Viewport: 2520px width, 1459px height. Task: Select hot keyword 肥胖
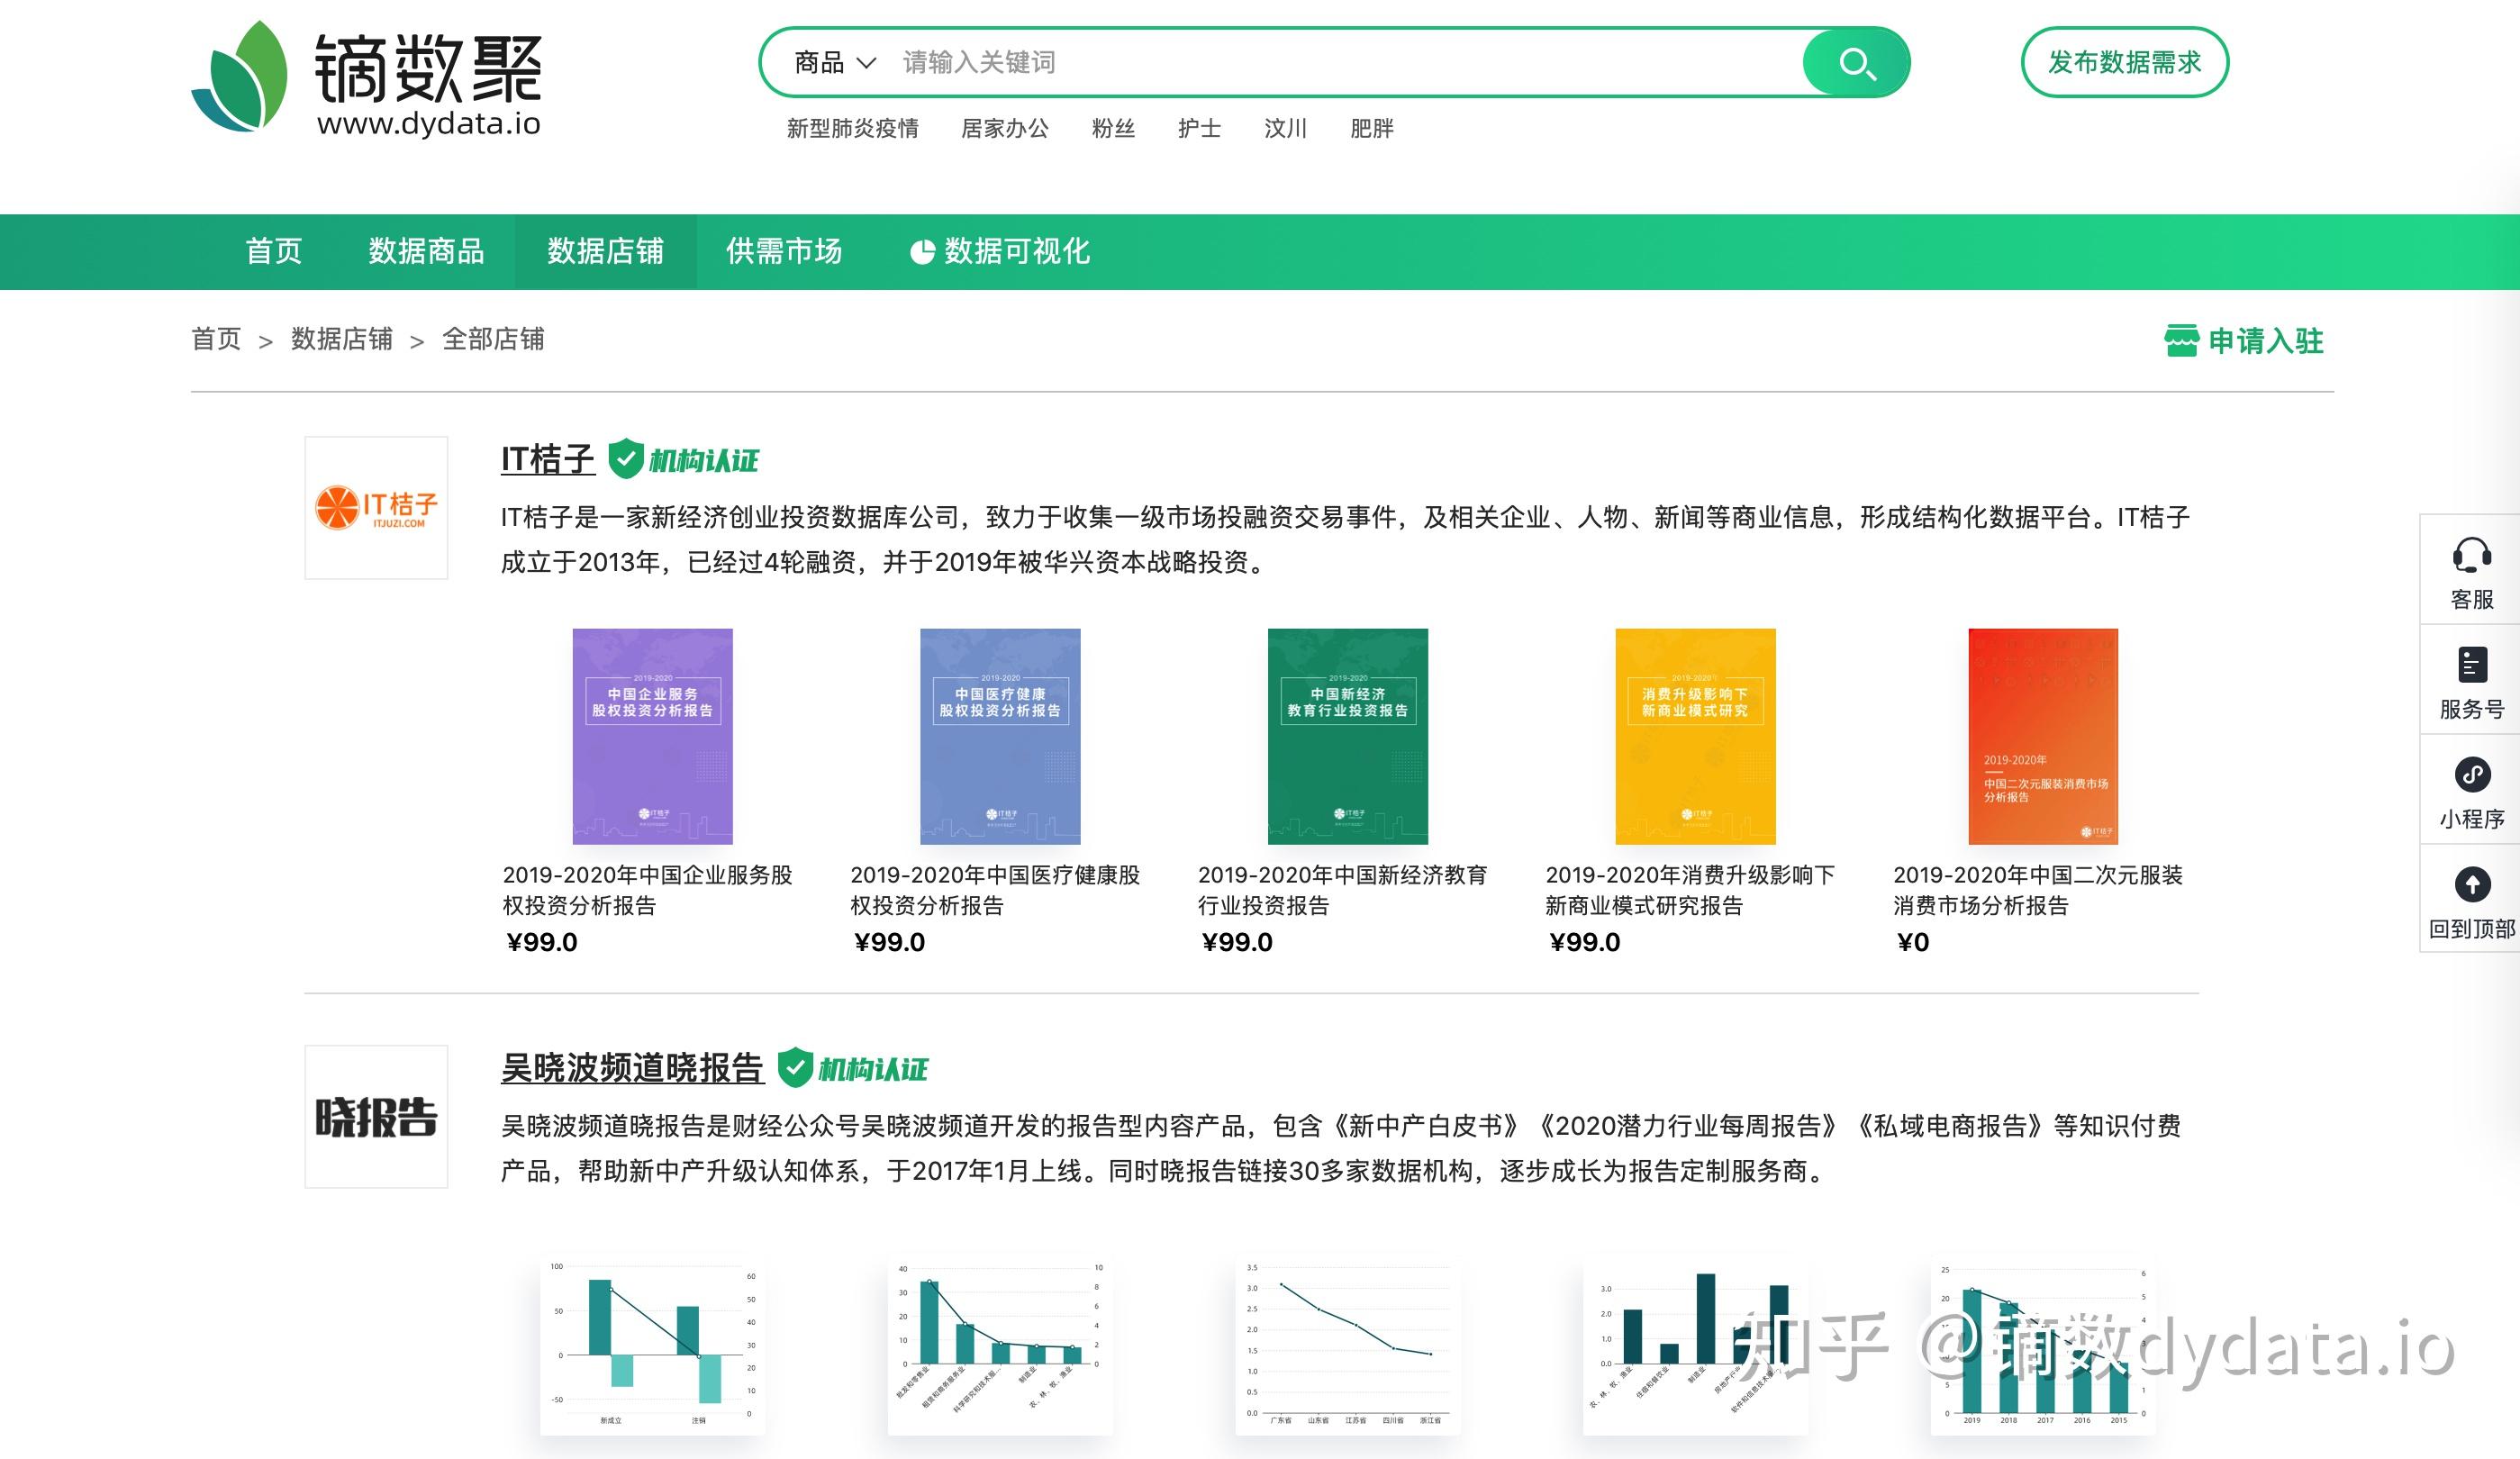pyautogui.click(x=1371, y=129)
